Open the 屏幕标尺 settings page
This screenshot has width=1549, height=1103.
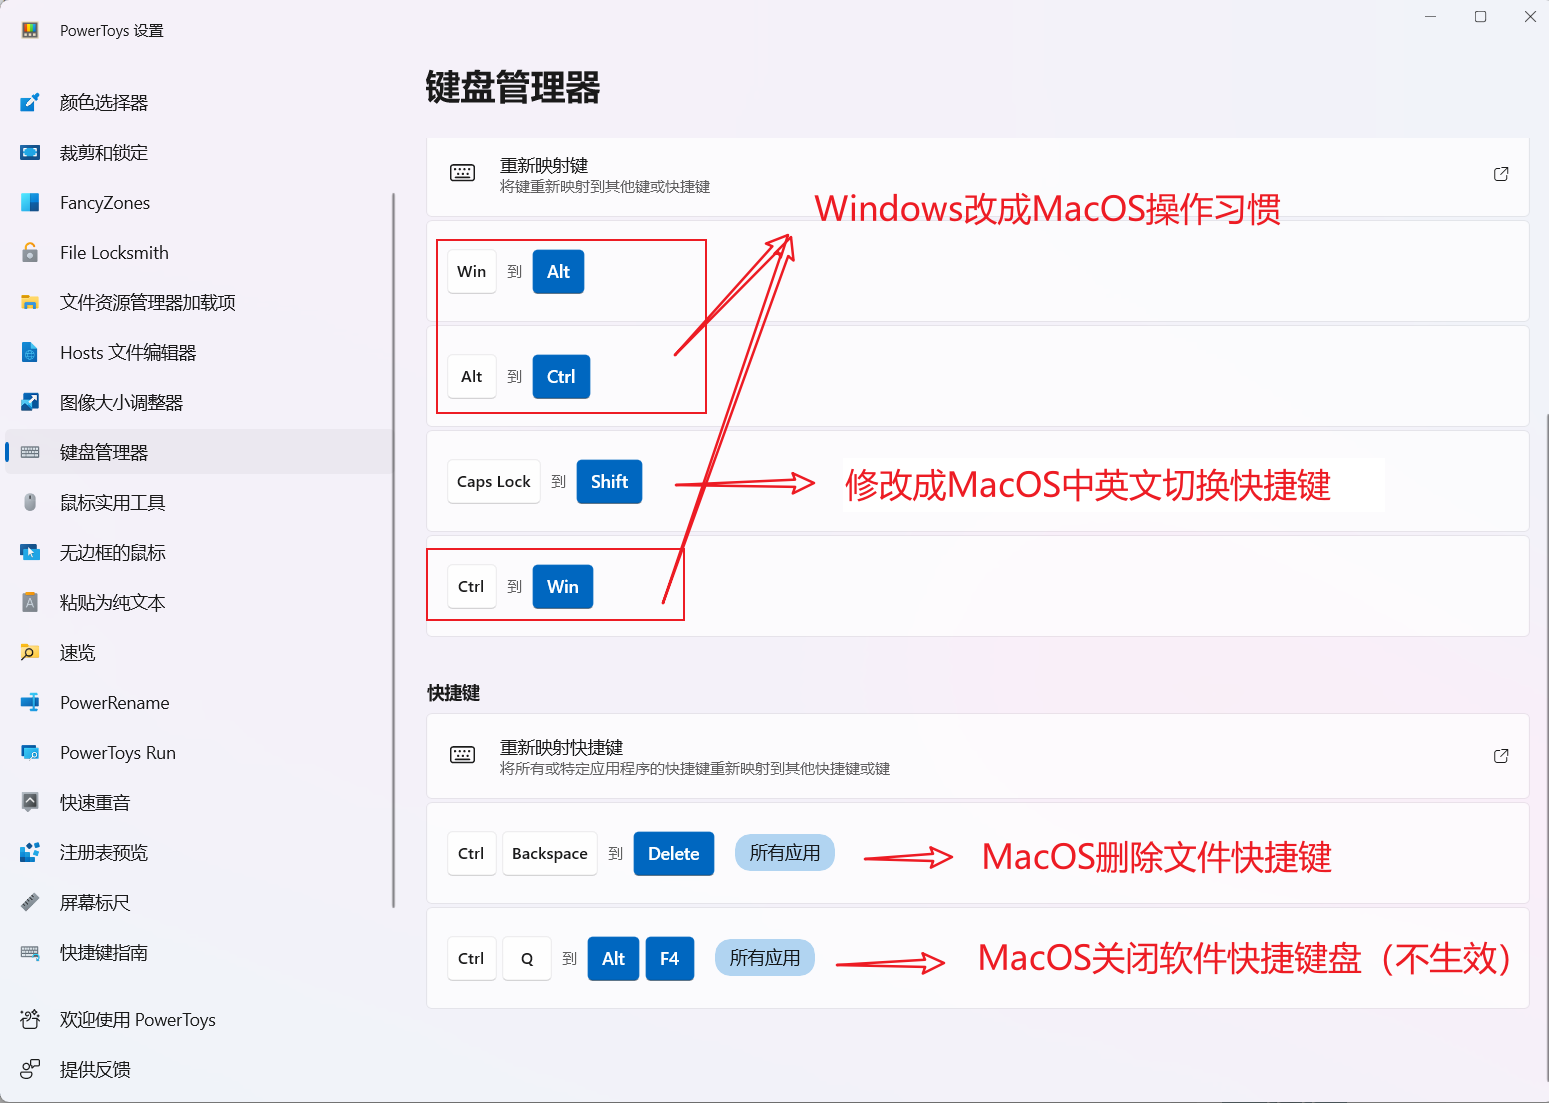(200, 902)
